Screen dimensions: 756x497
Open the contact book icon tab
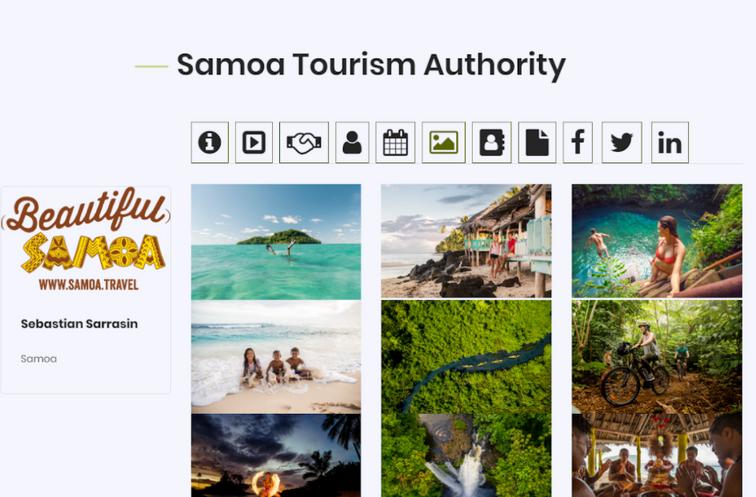492,143
